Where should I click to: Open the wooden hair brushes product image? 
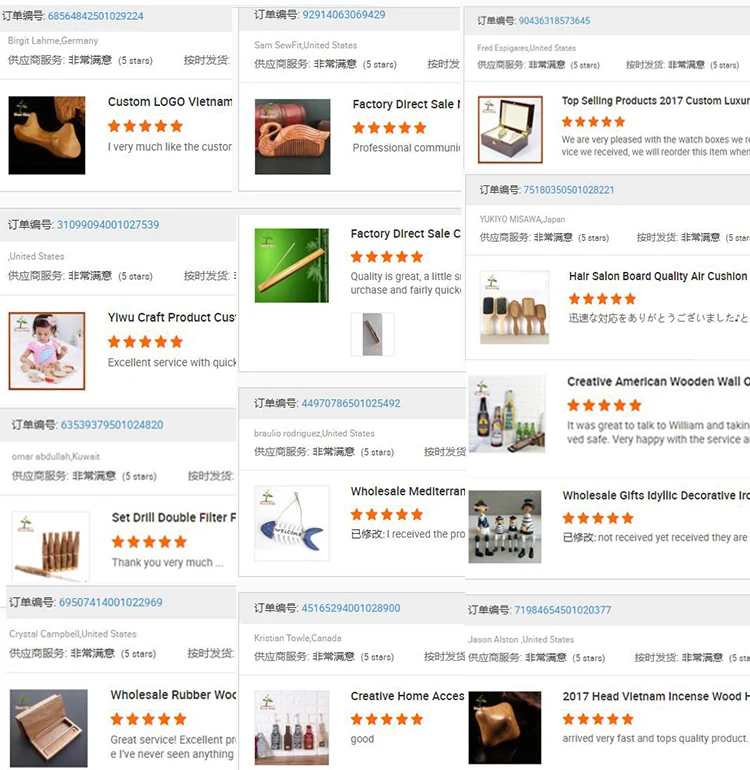click(514, 307)
